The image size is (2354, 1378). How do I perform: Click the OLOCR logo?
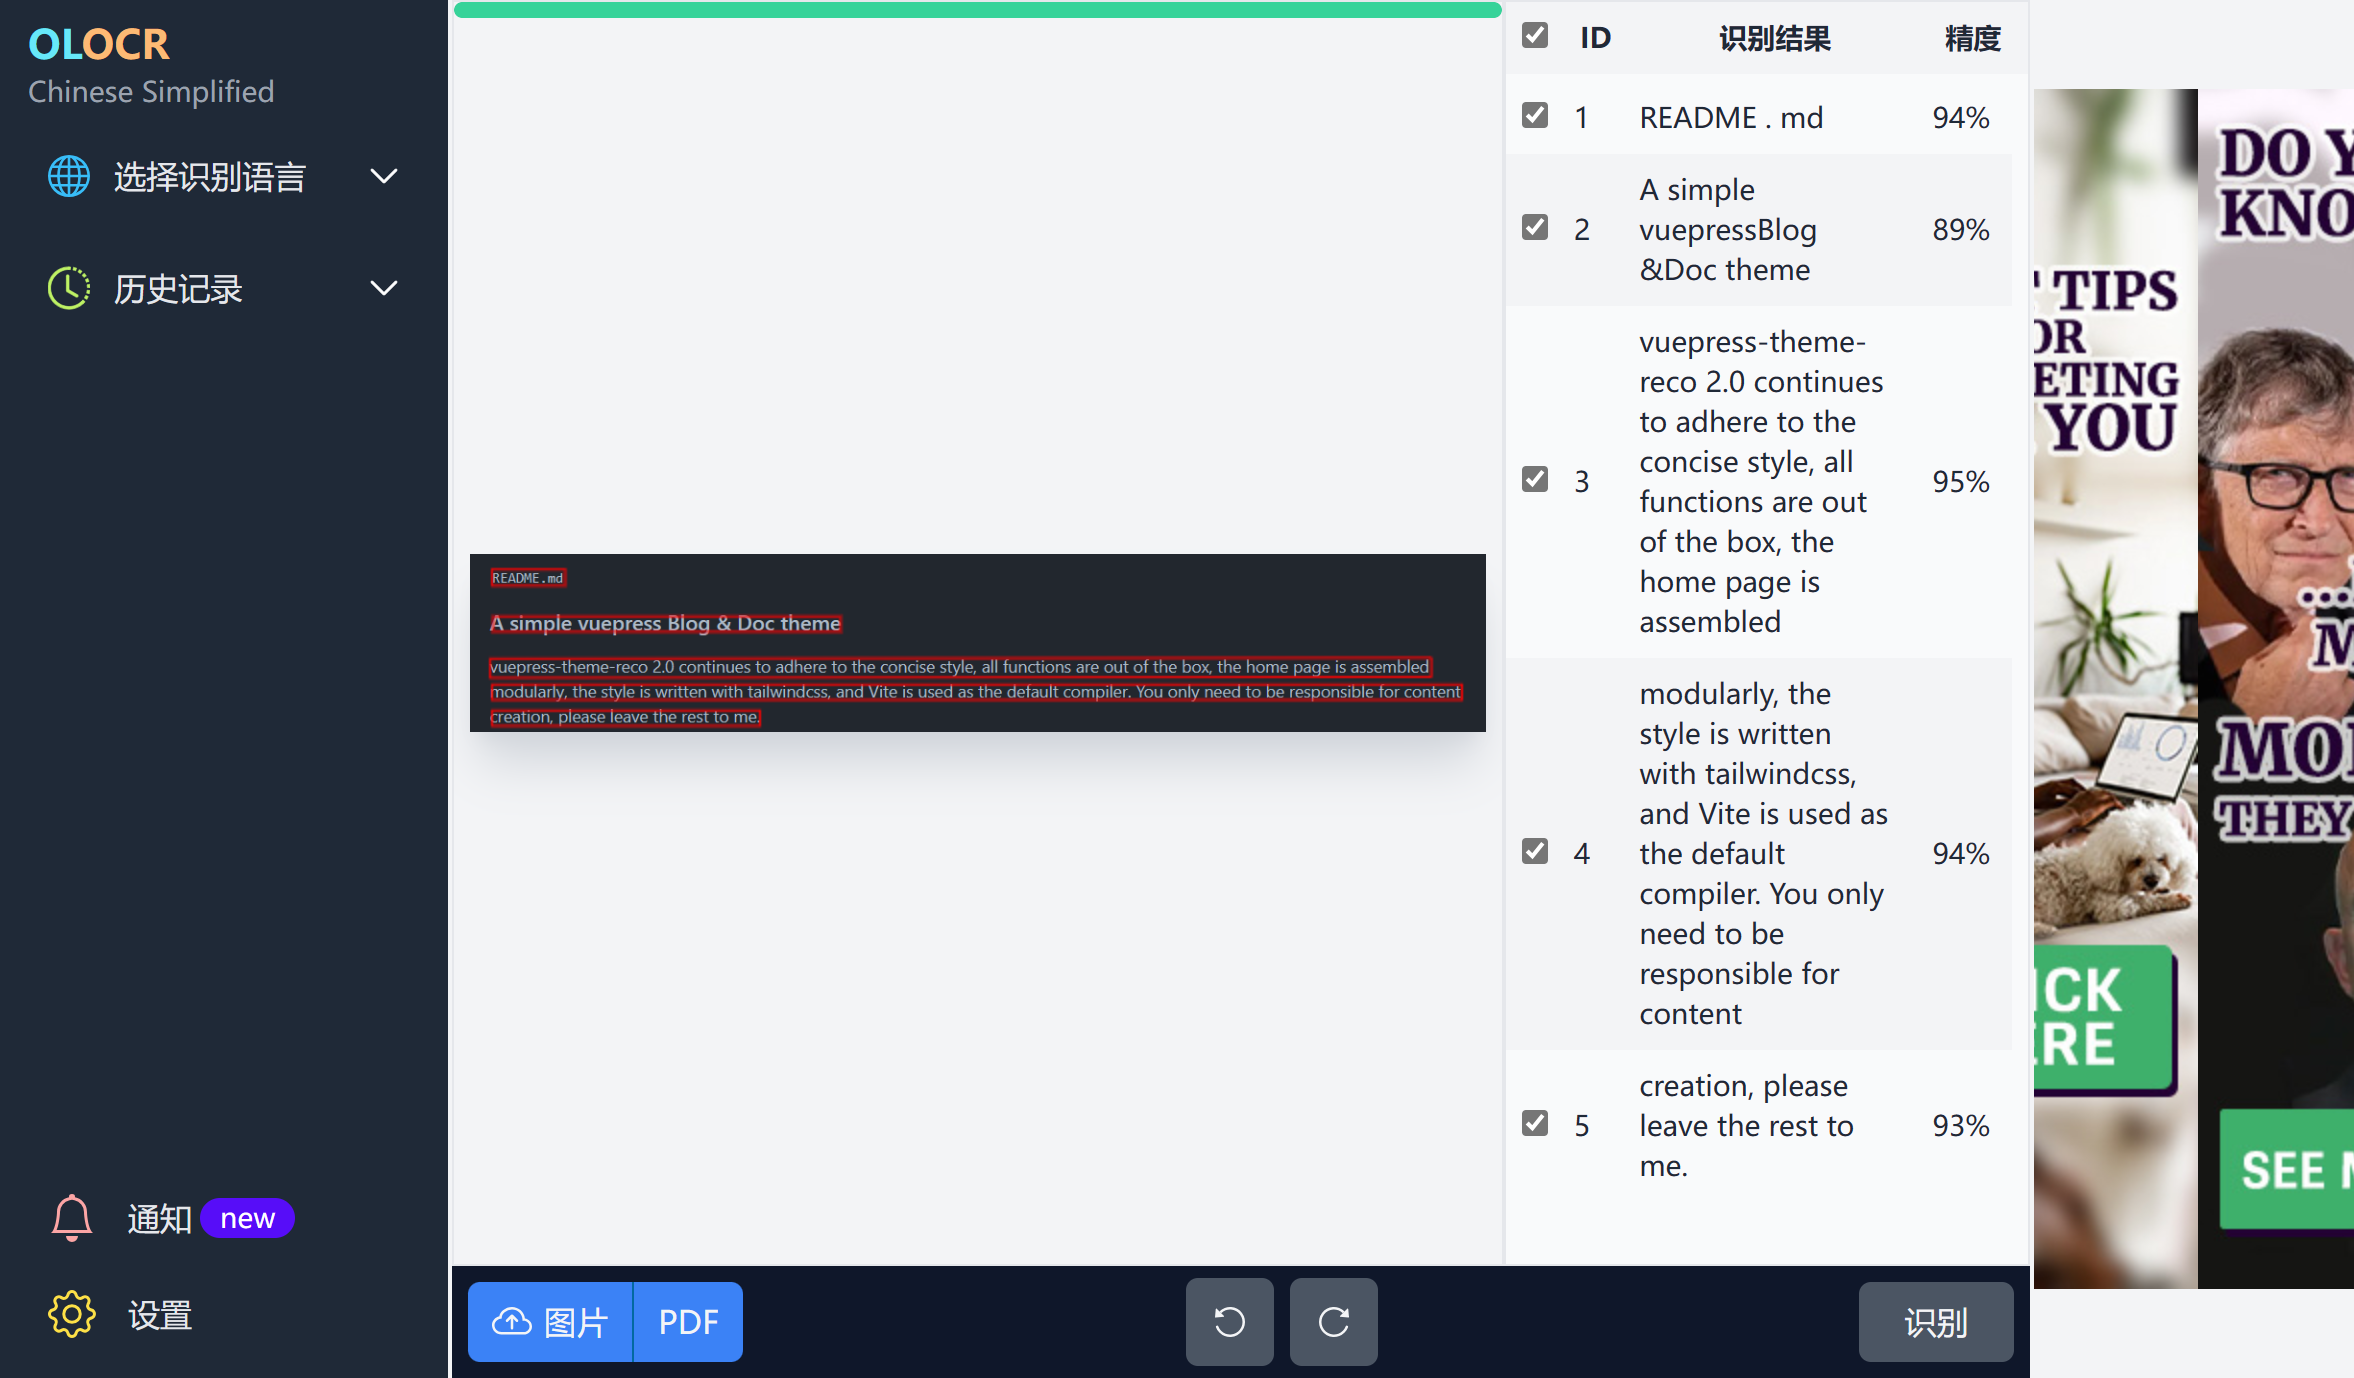99,44
